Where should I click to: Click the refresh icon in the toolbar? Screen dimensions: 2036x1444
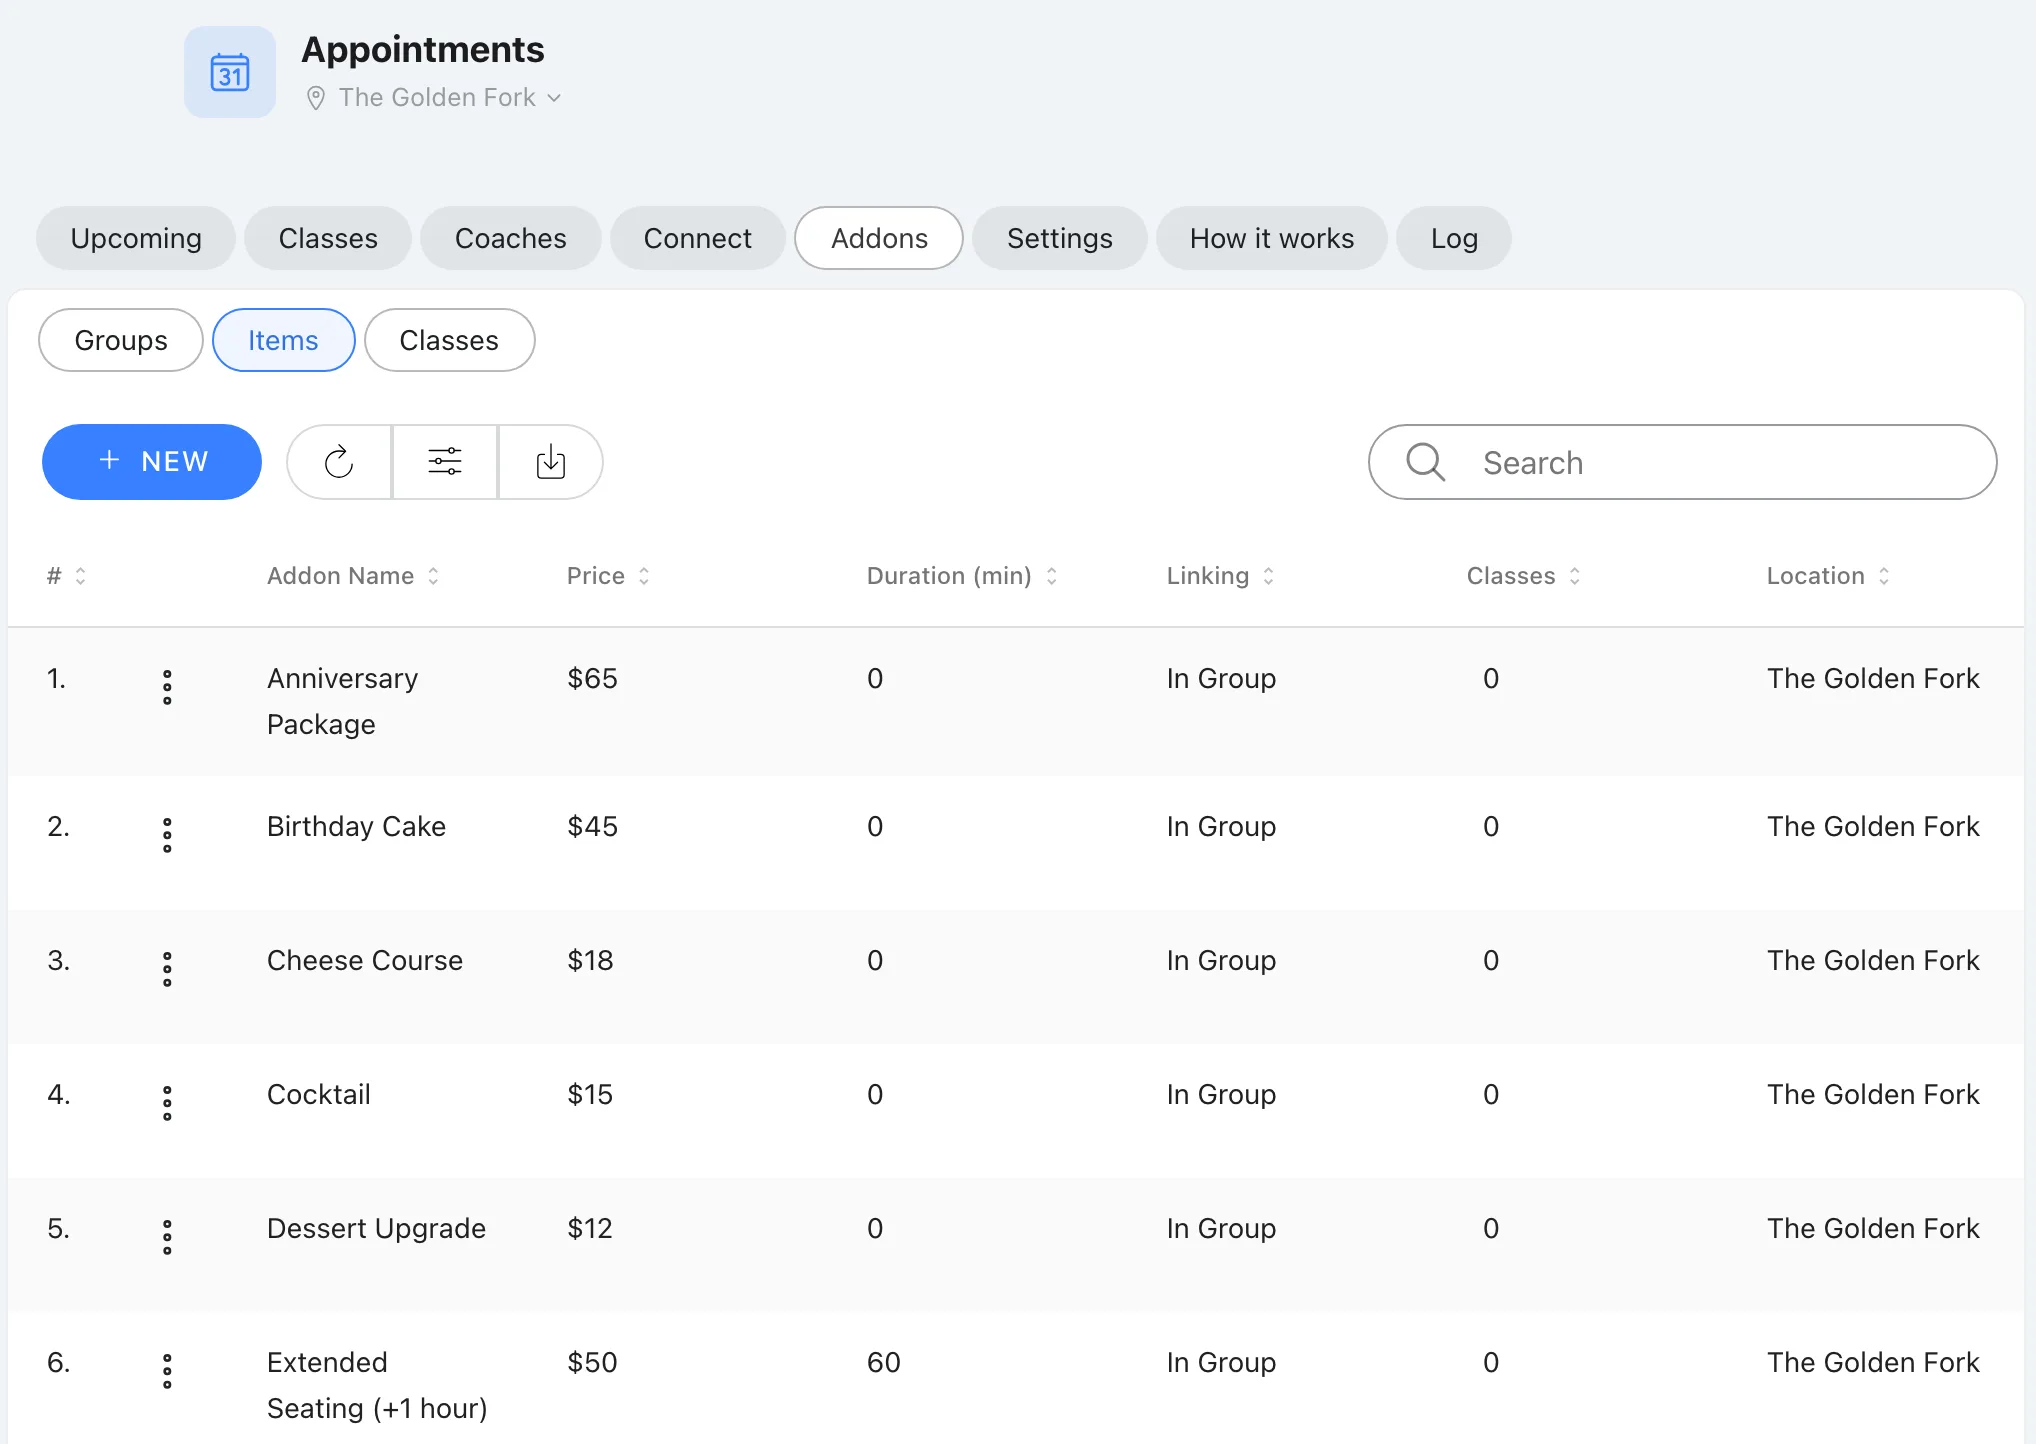339,462
